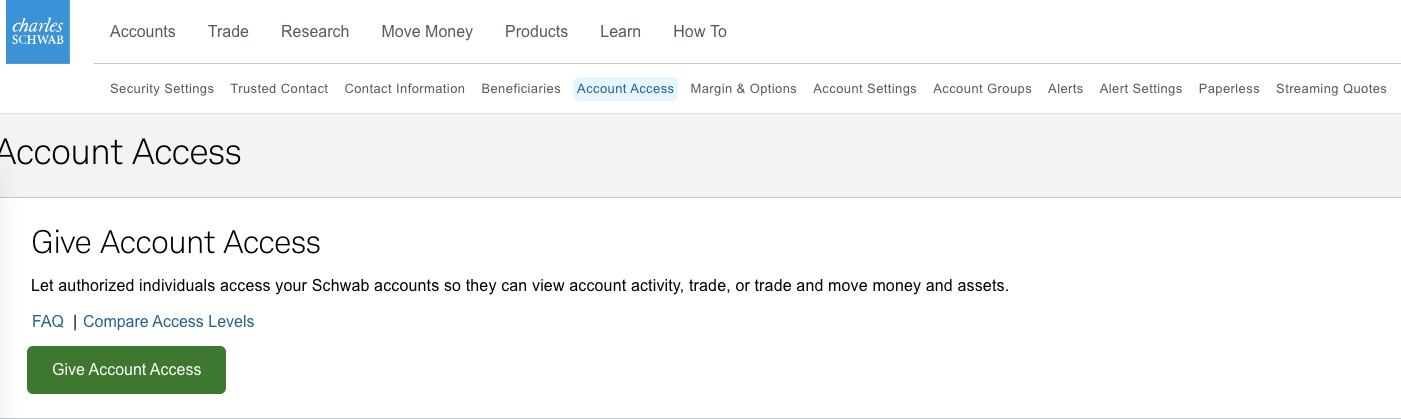Screen dimensions: 1401x419
Task: Go to Account Groups tab
Action: [982, 89]
